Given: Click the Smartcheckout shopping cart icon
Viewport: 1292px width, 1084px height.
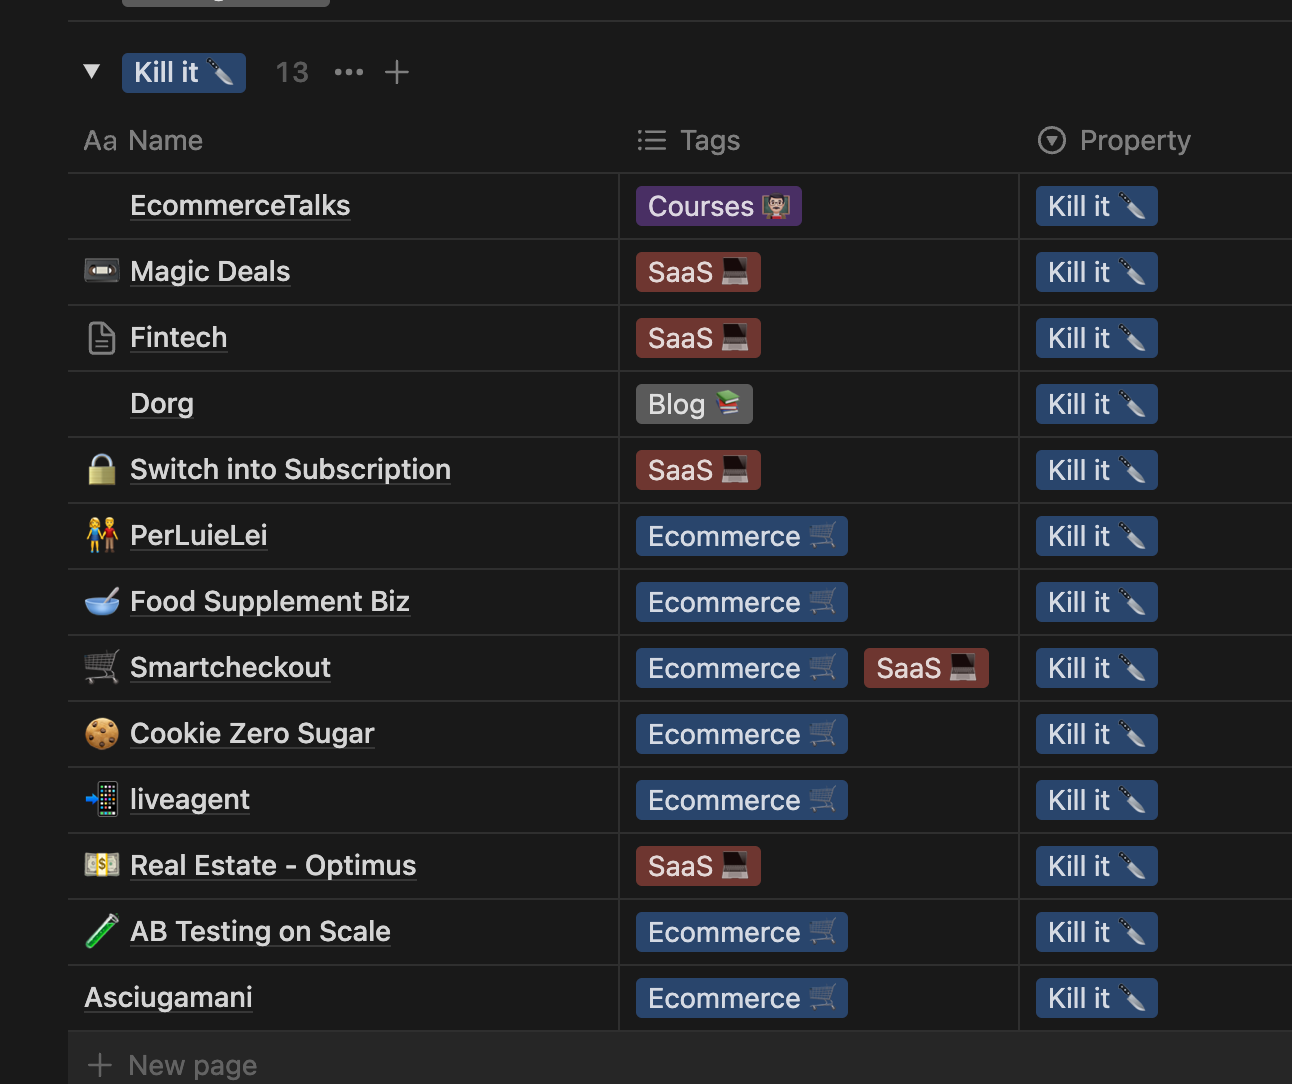Looking at the screenshot, I should (102, 667).
